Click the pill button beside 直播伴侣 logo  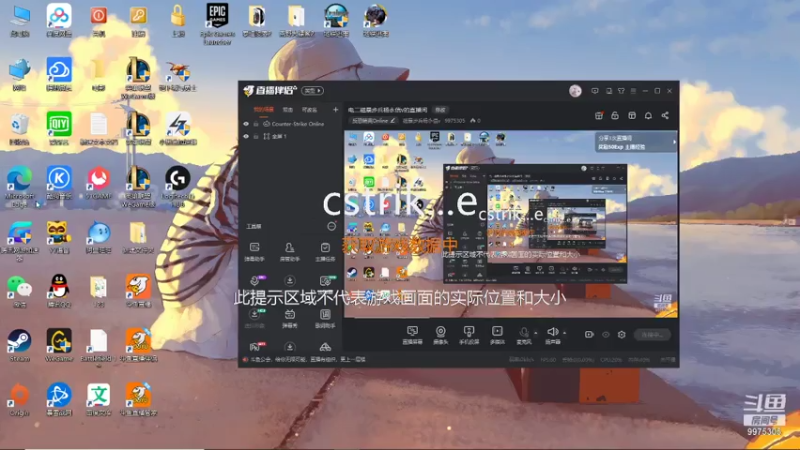click(x=312, y=91)
